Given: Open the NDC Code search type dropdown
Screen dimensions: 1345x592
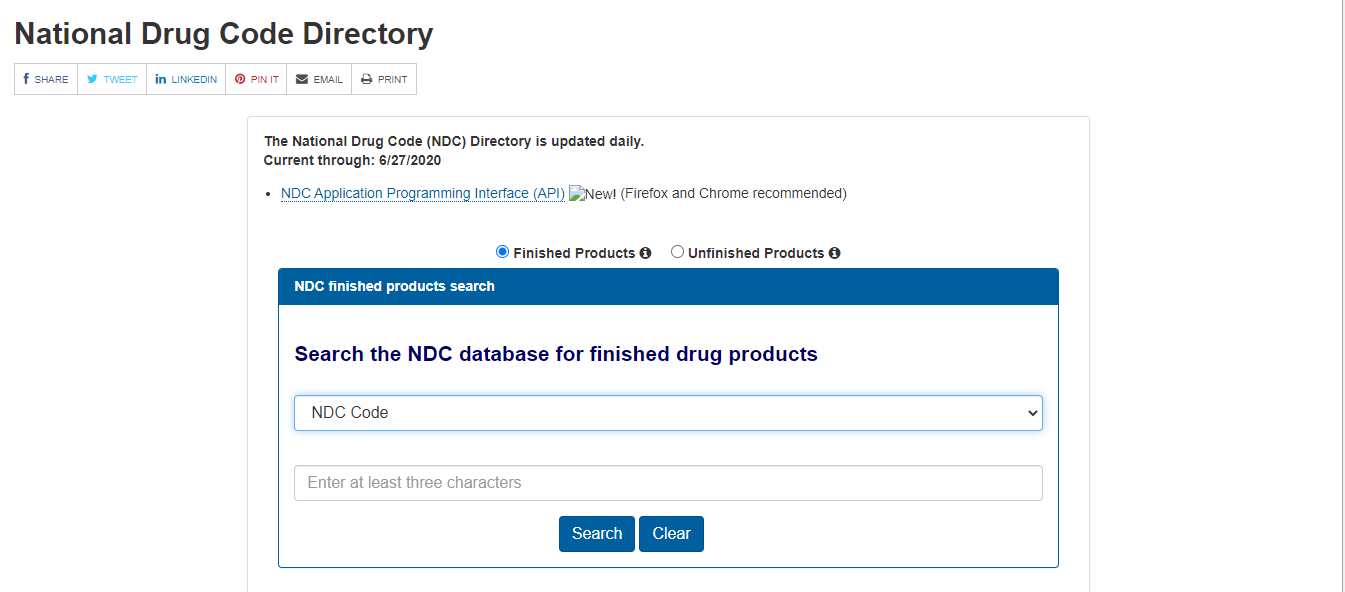Looking at the screenshot, I should (668, 413).
